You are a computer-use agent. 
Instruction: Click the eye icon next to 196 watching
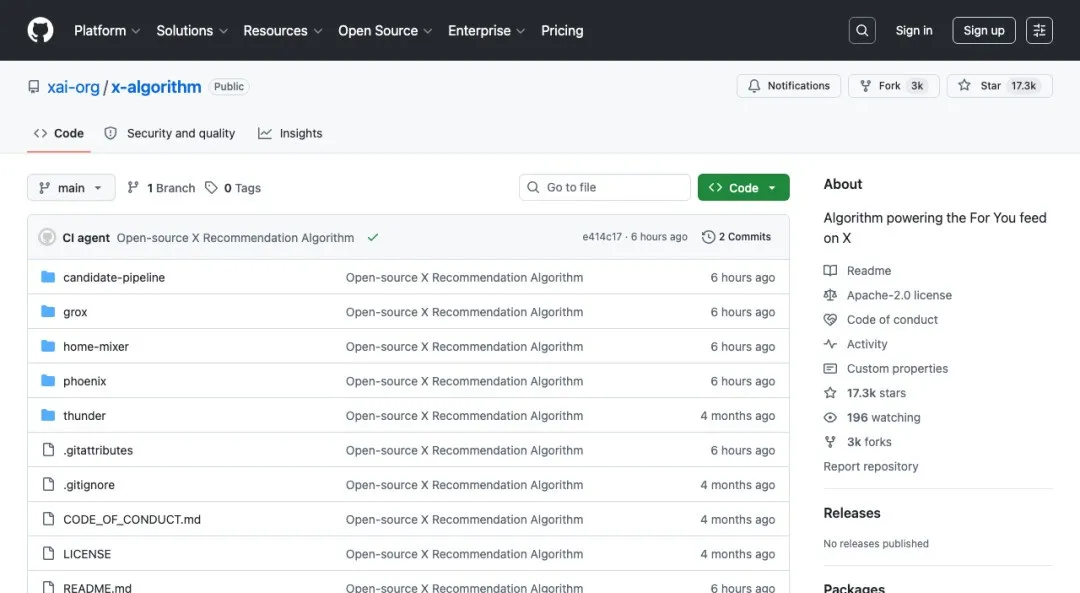830,417
